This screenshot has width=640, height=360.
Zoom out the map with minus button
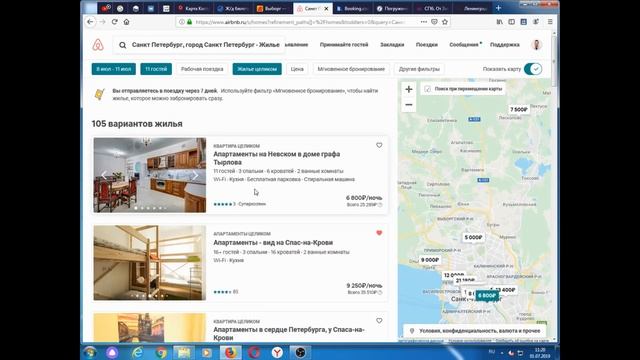[409, 105]
